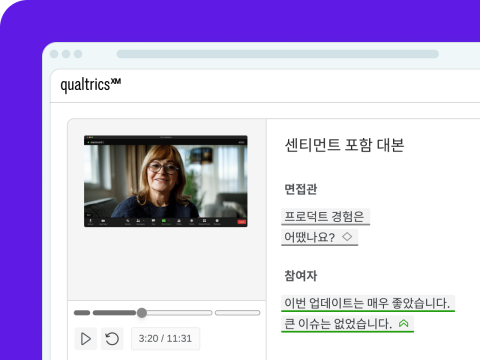480x360 pixels.
Task: Click the playback progress slider knob
Action: pos(142,313)
